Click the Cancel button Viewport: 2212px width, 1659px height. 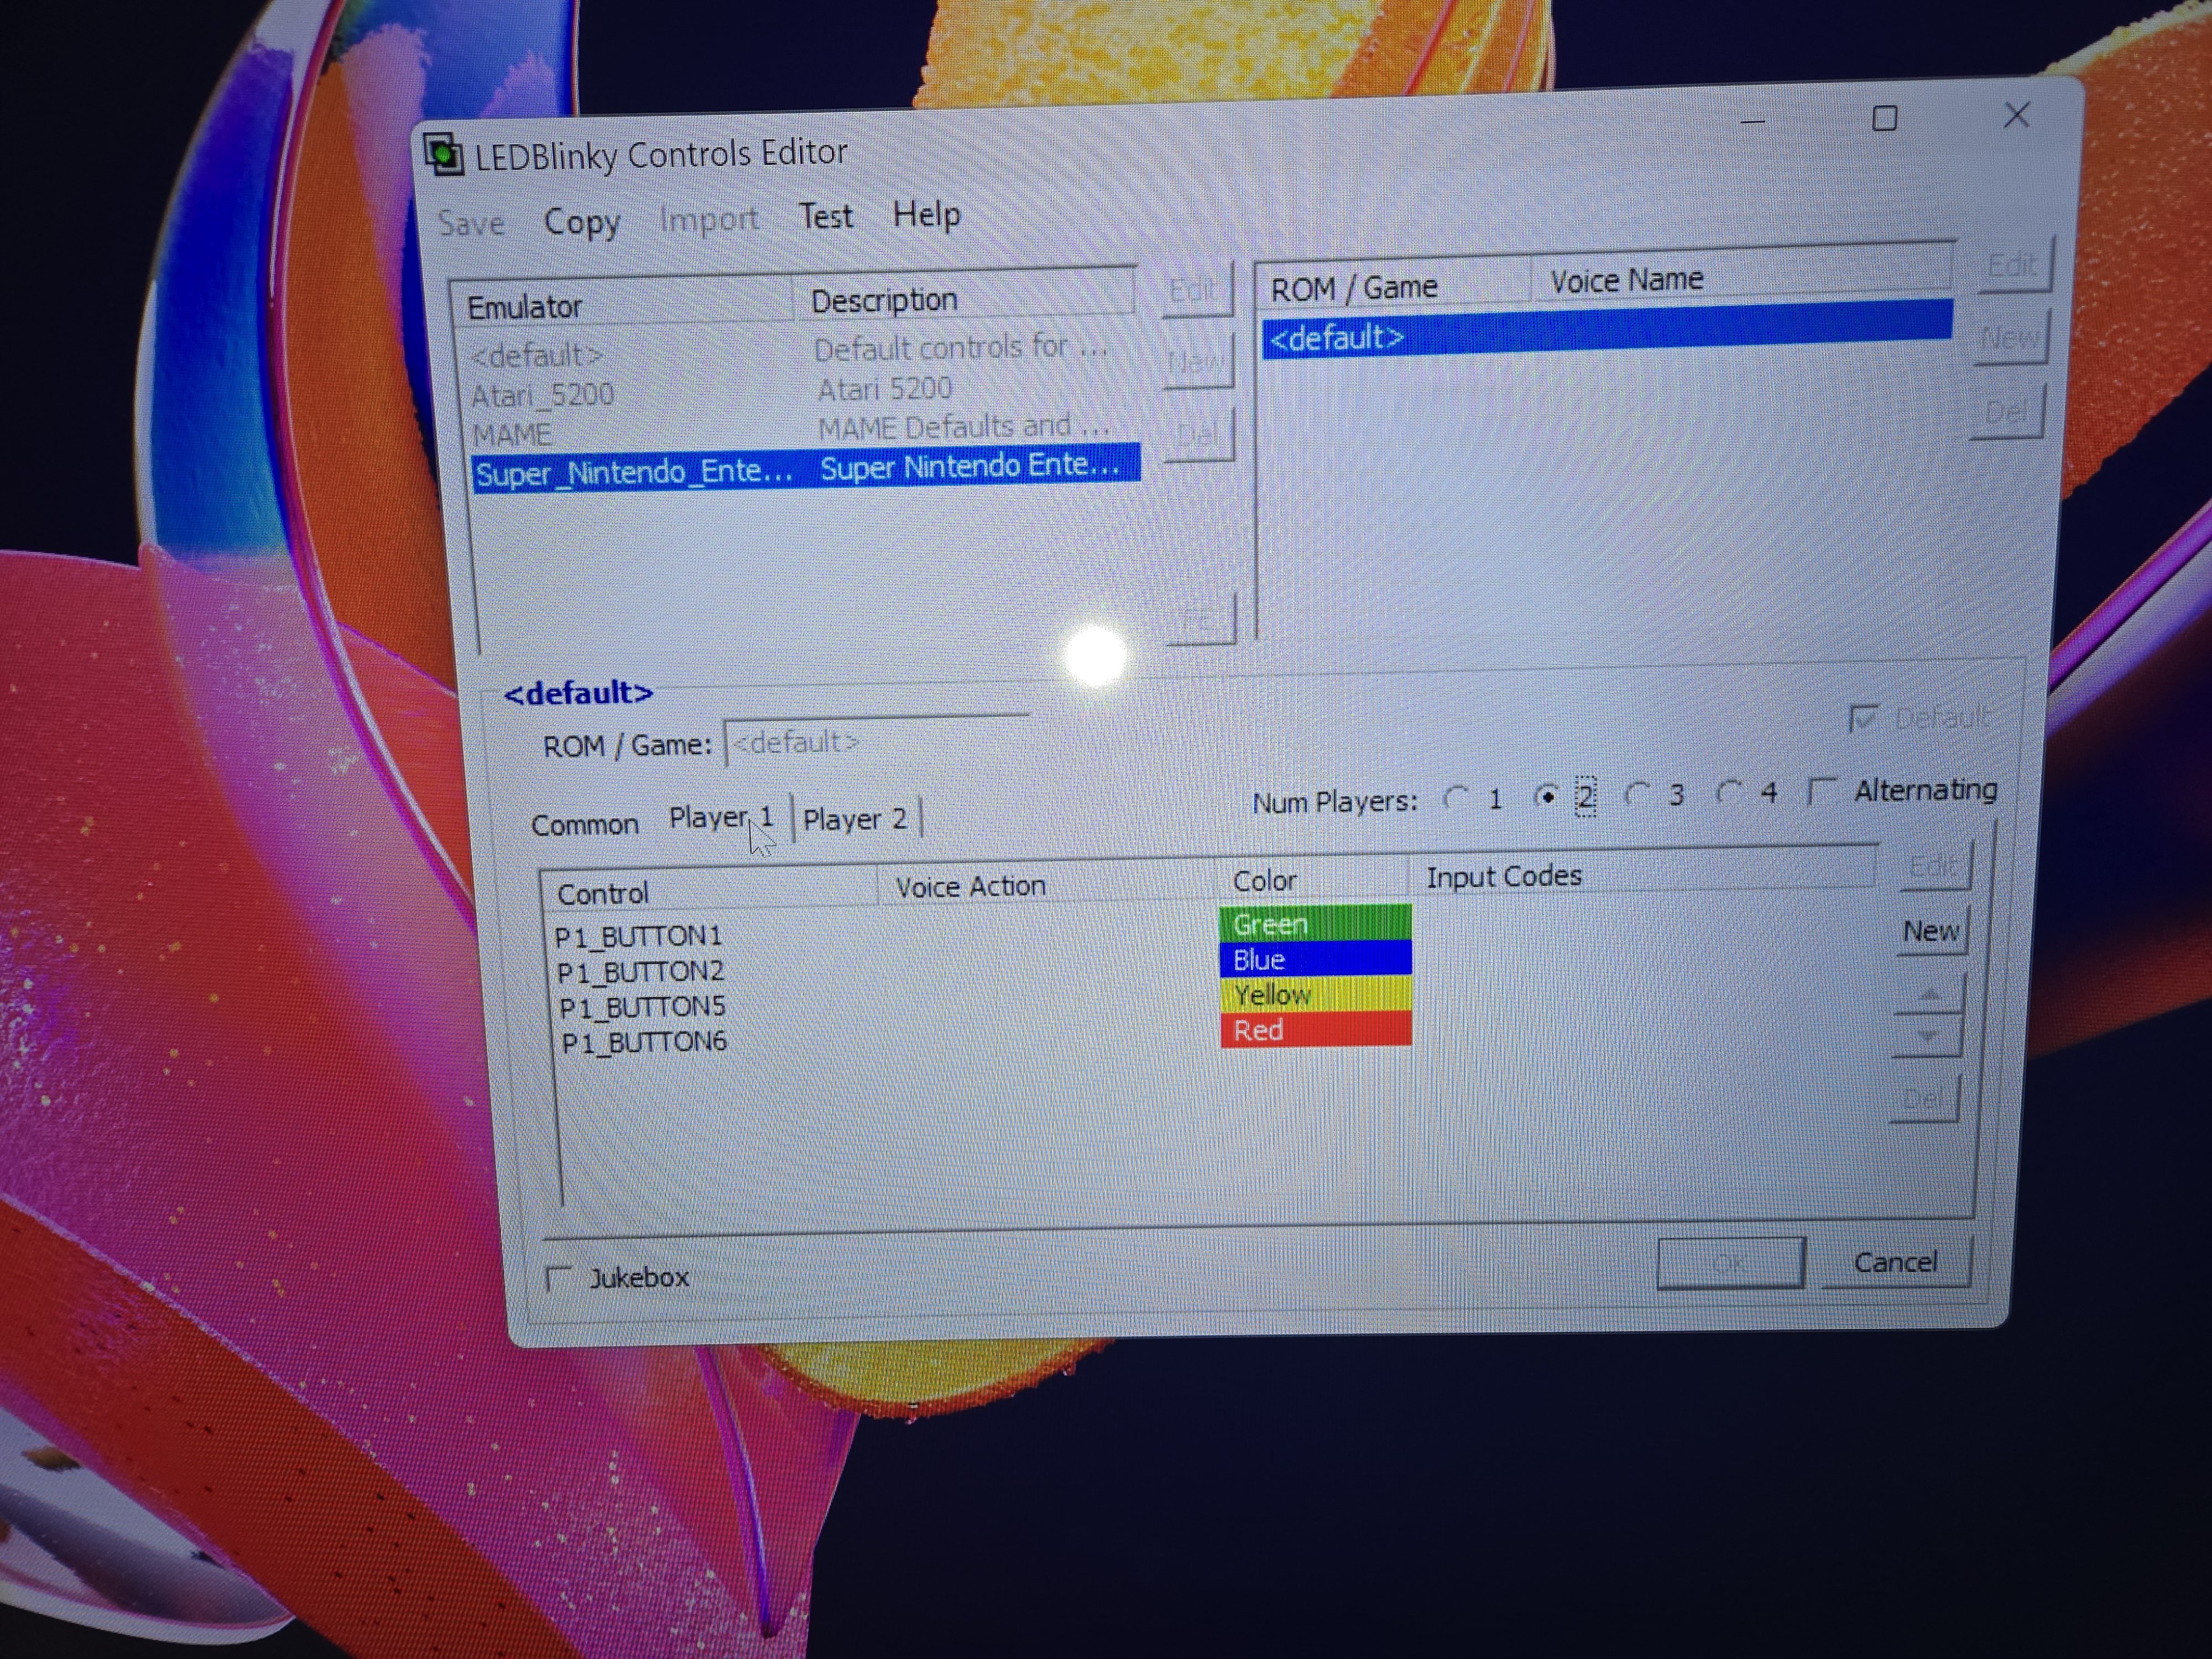point(1895,1262)
